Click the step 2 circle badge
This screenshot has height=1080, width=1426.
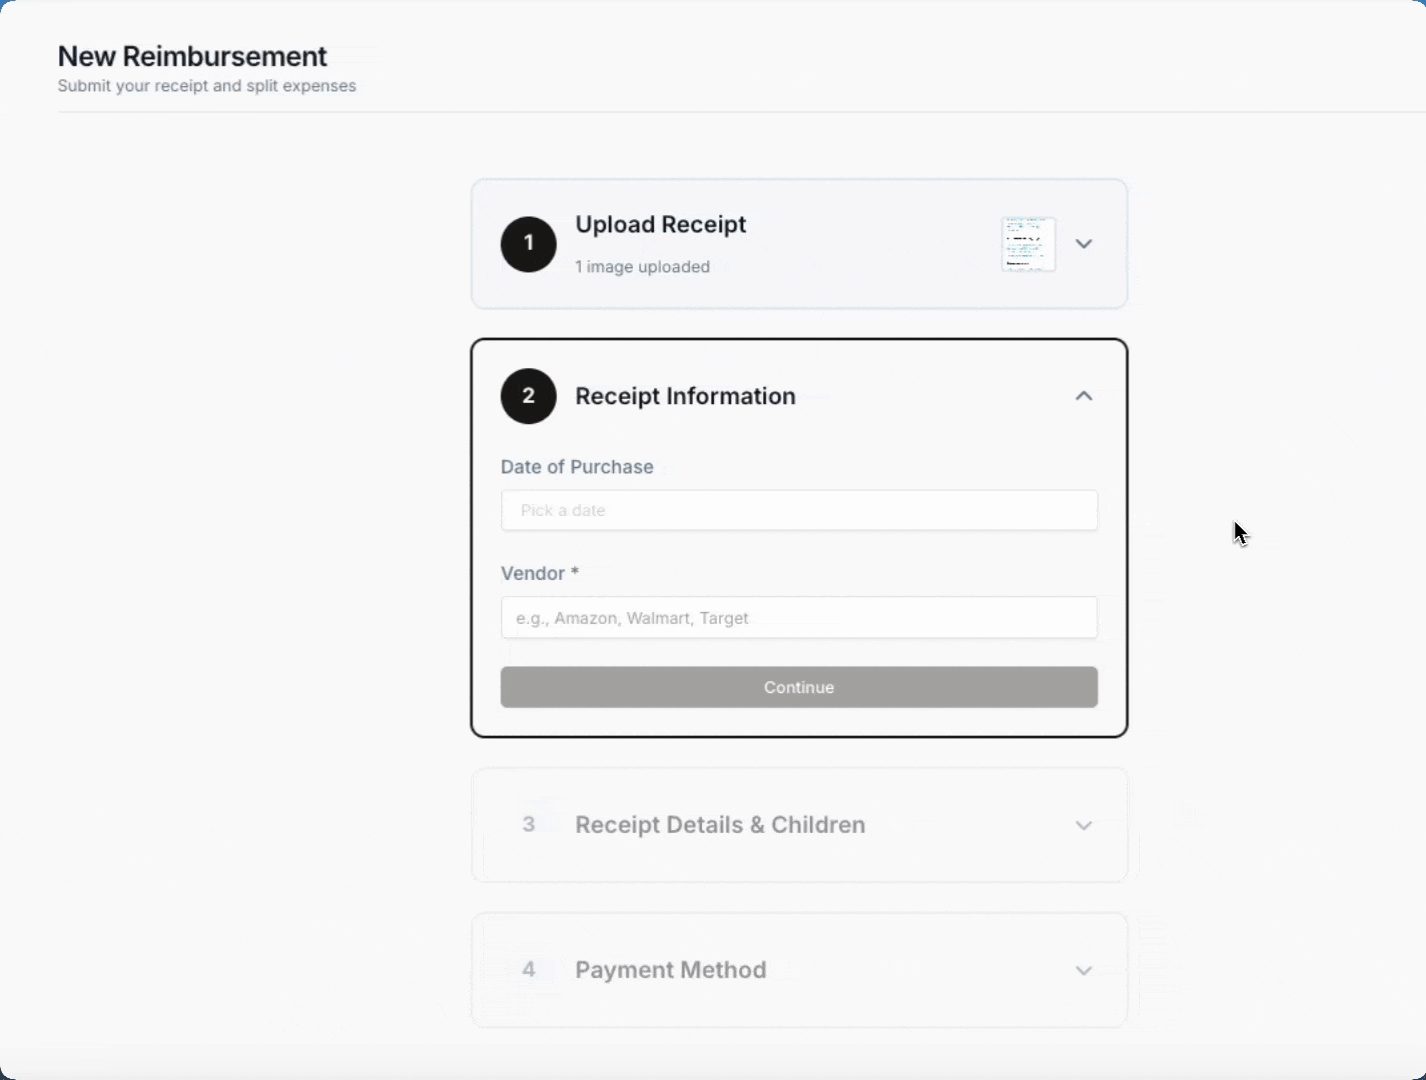pos(528,396)
